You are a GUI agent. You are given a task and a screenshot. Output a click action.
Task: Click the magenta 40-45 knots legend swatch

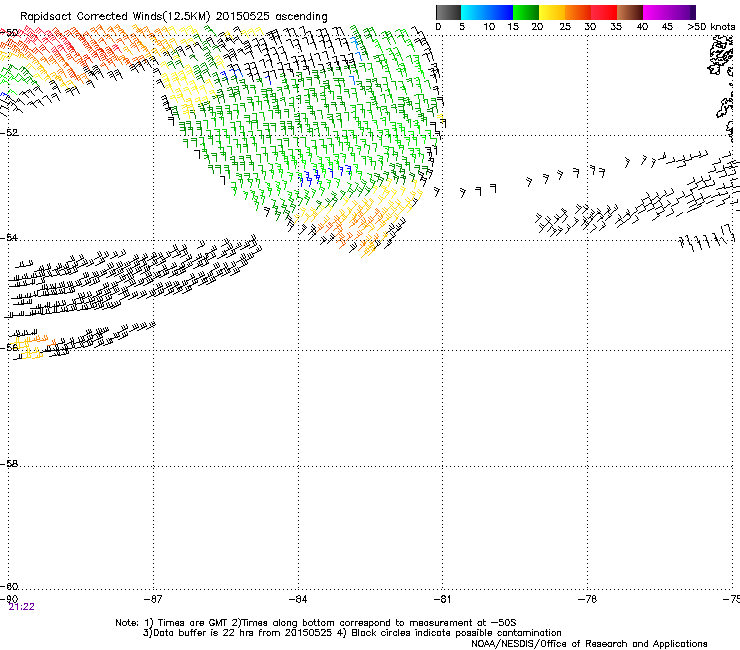click(656, 12)
